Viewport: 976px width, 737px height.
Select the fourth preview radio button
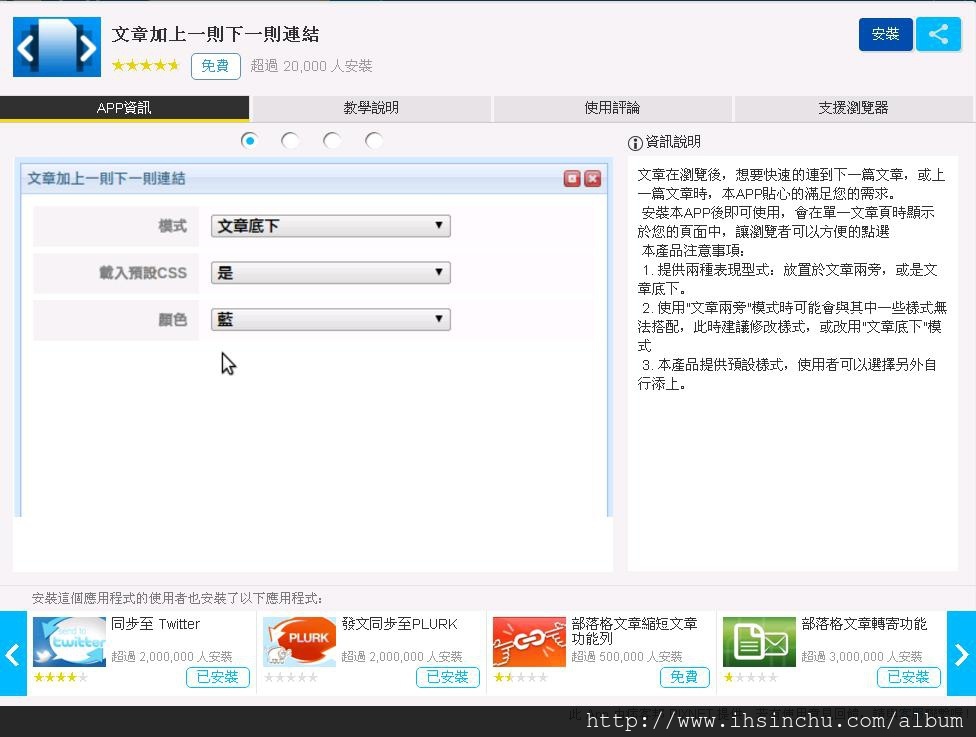tap(374, 141)
